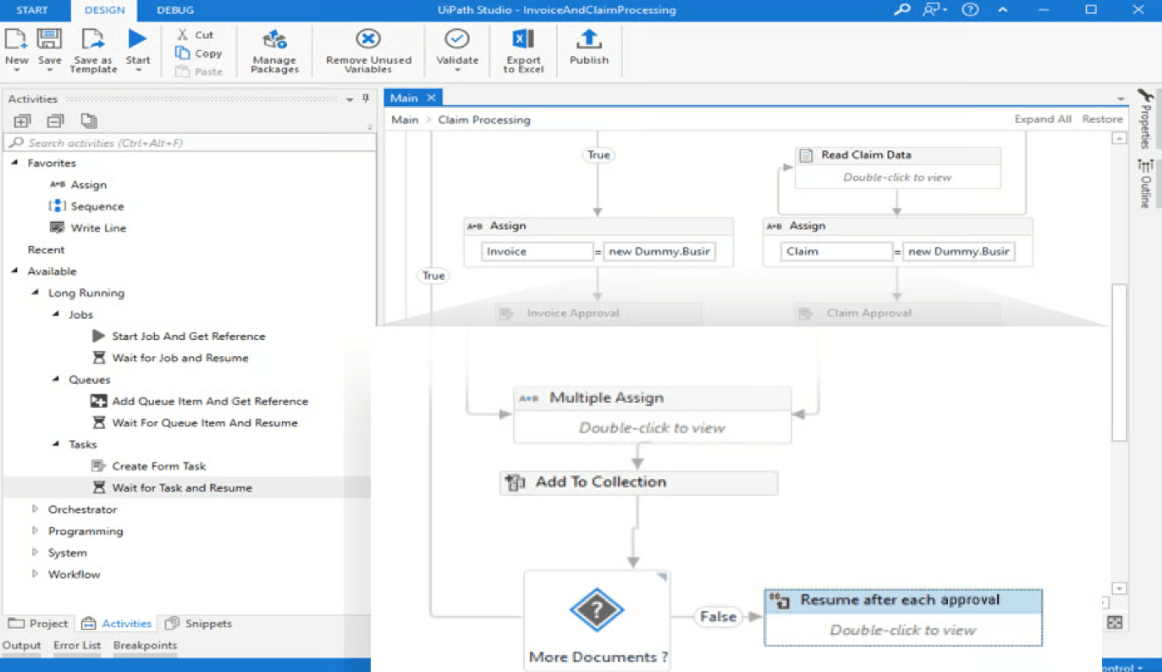Open the Project panel tab
1162x672 pixels.
[x=38, y=623]
